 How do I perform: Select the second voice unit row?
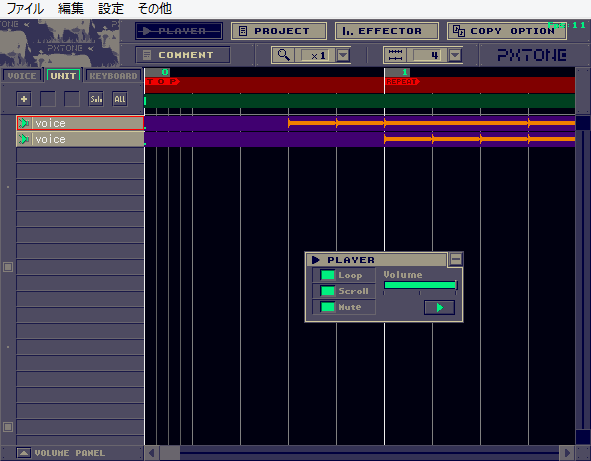click(x=80, y=139)
